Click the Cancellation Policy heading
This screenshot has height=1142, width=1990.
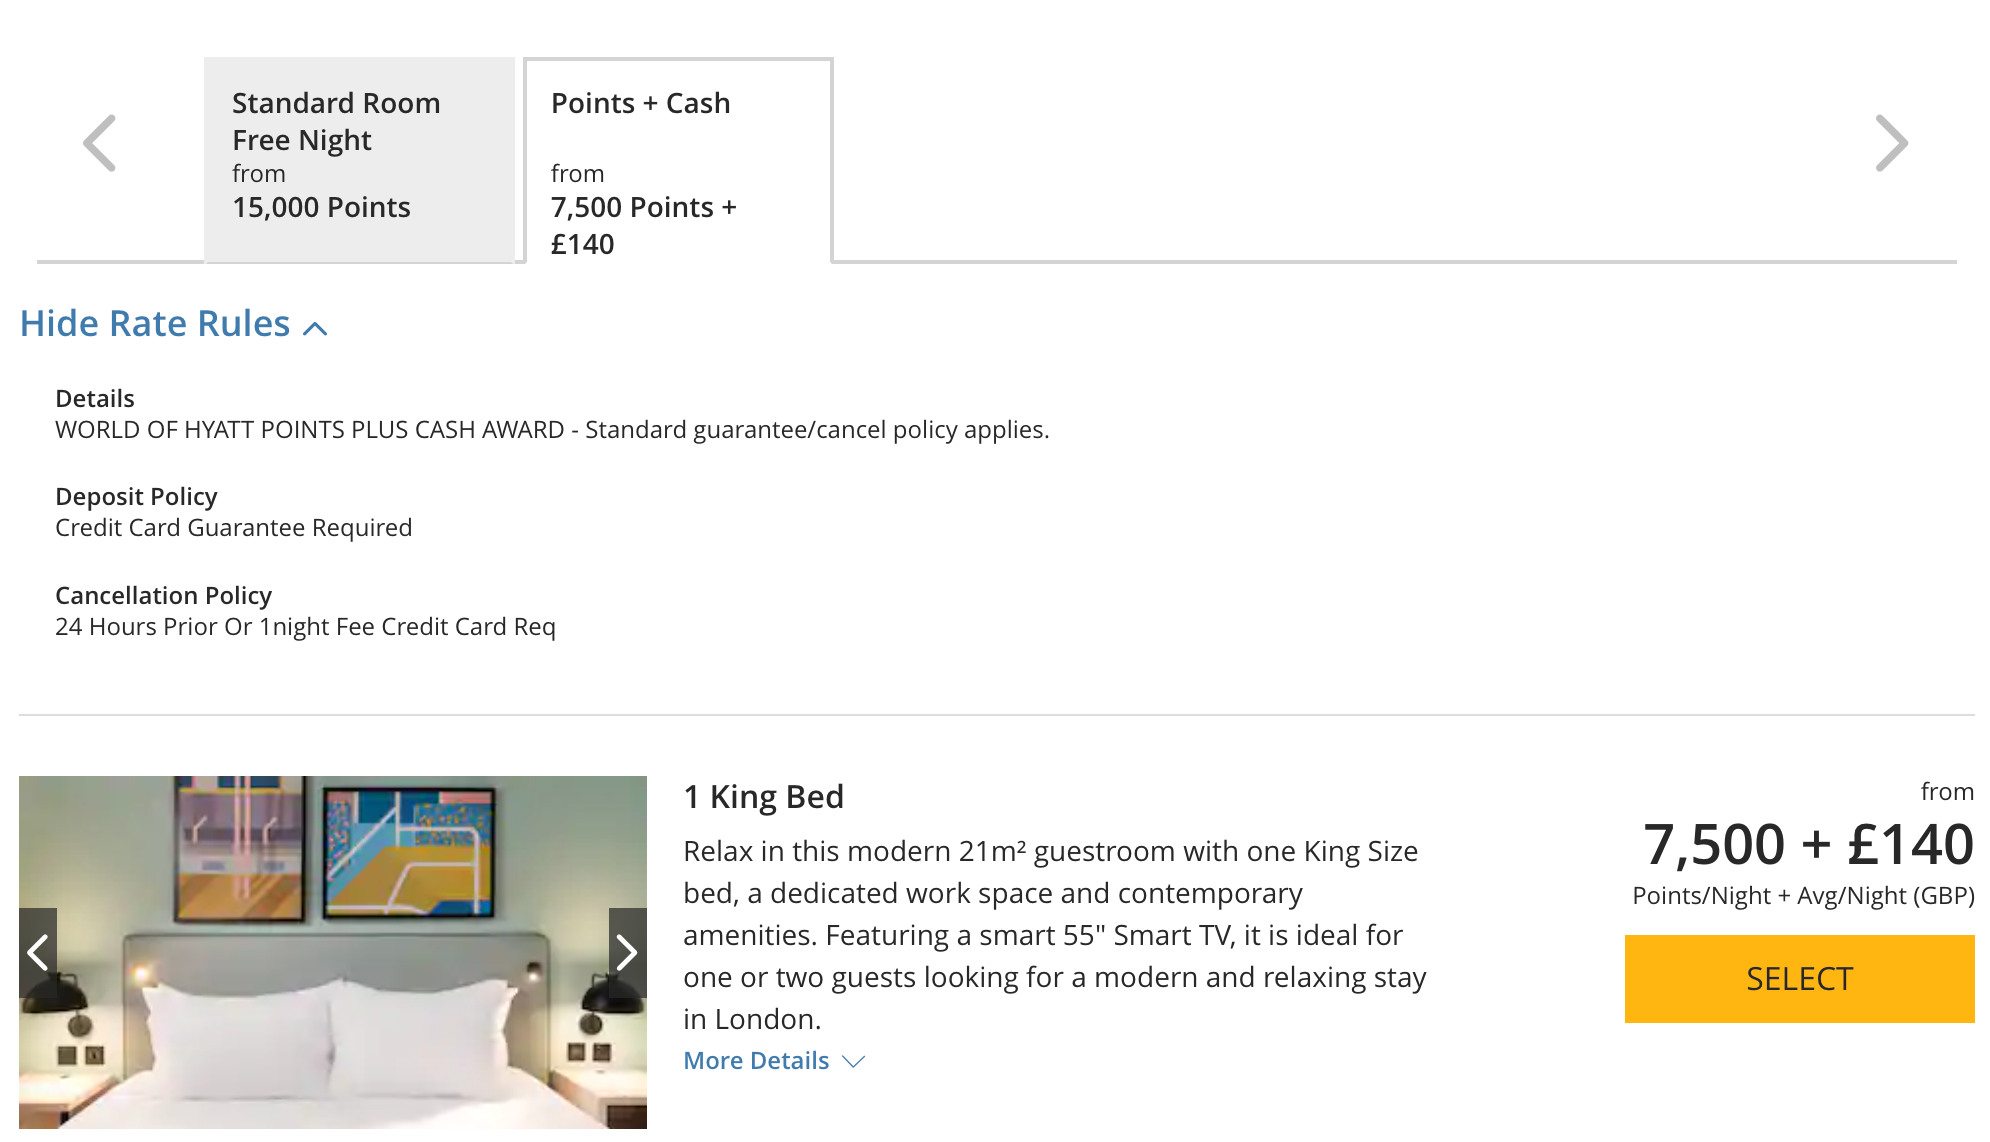coord(163,595)
